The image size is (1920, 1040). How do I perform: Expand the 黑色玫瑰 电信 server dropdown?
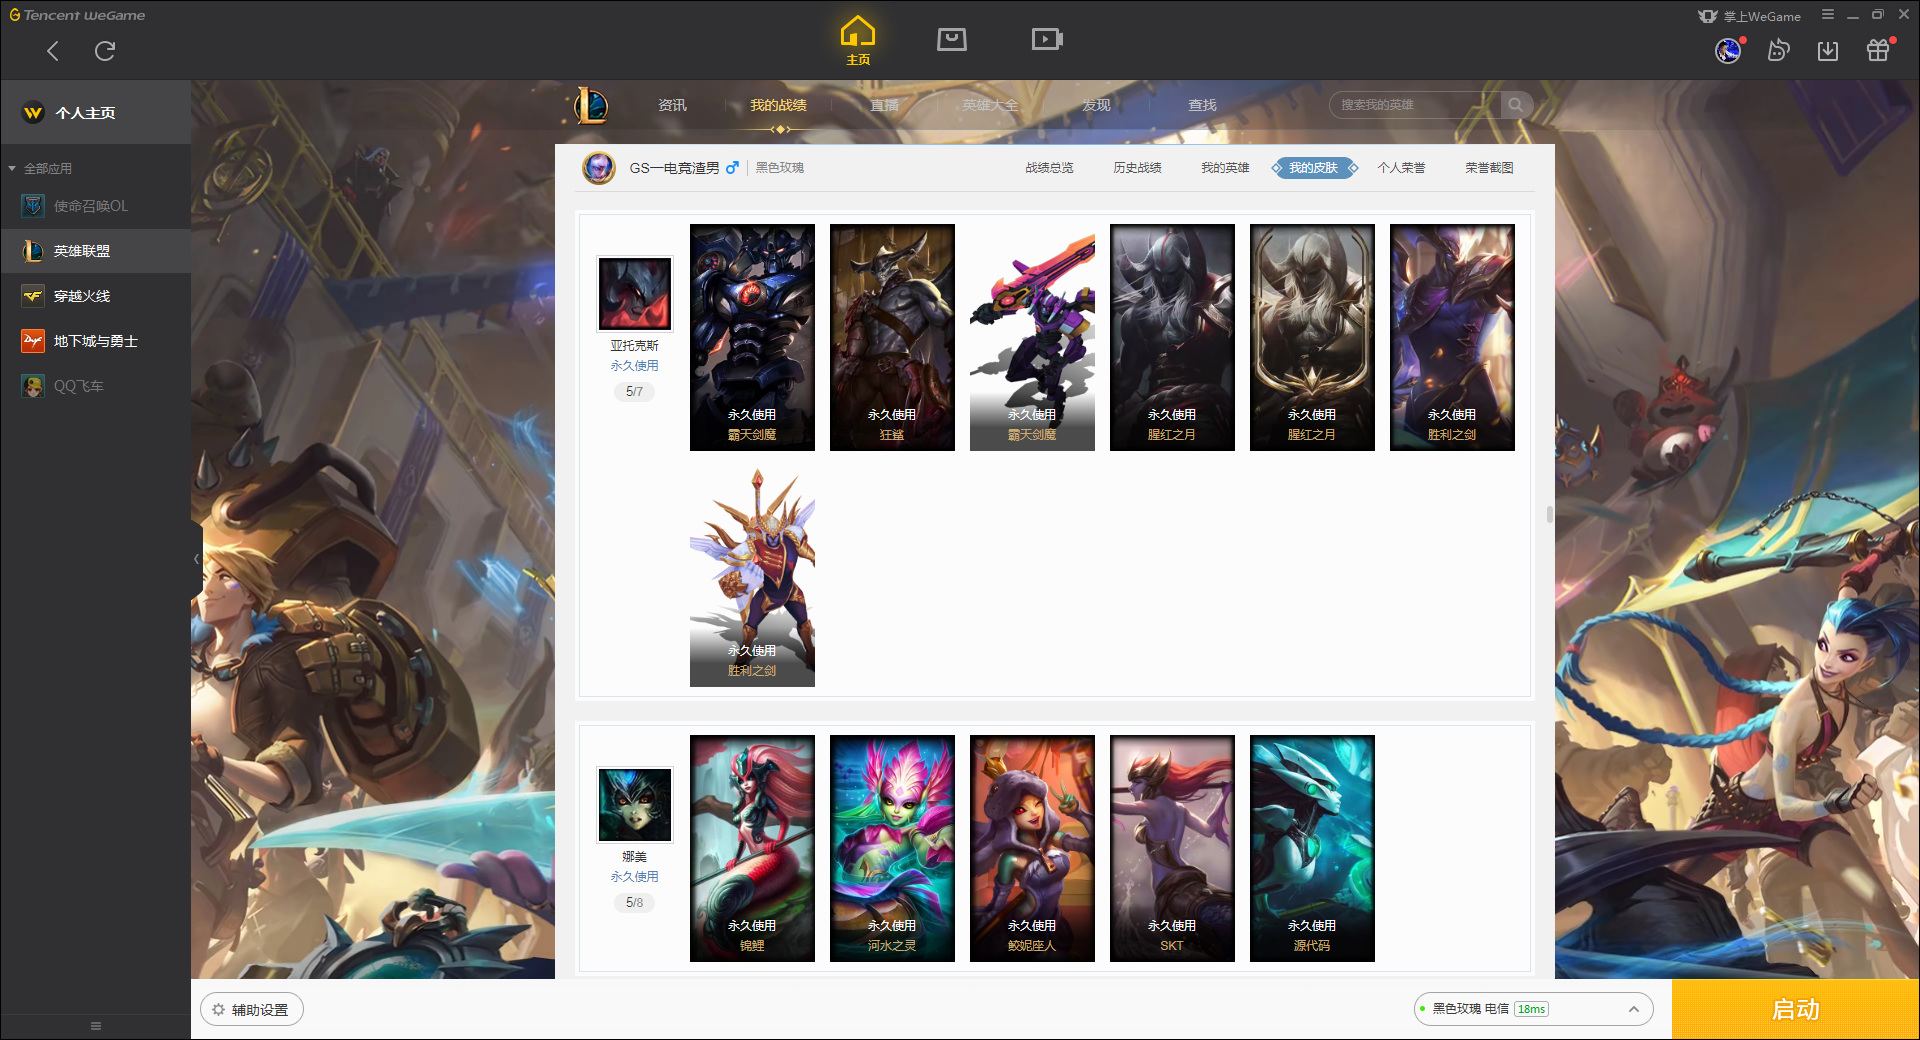click(x=1533, y=1009)
